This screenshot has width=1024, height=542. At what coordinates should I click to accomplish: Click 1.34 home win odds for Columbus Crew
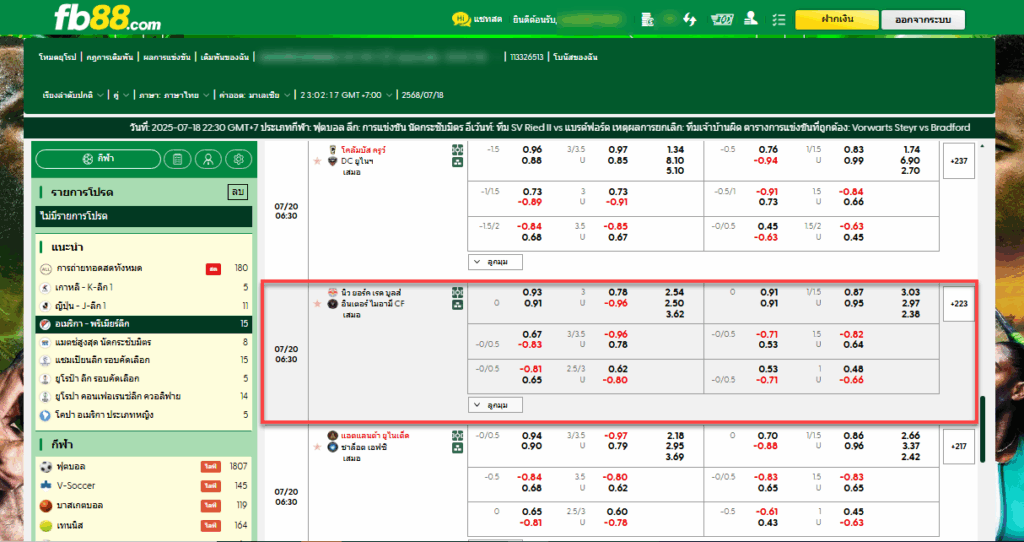[675, 150]
